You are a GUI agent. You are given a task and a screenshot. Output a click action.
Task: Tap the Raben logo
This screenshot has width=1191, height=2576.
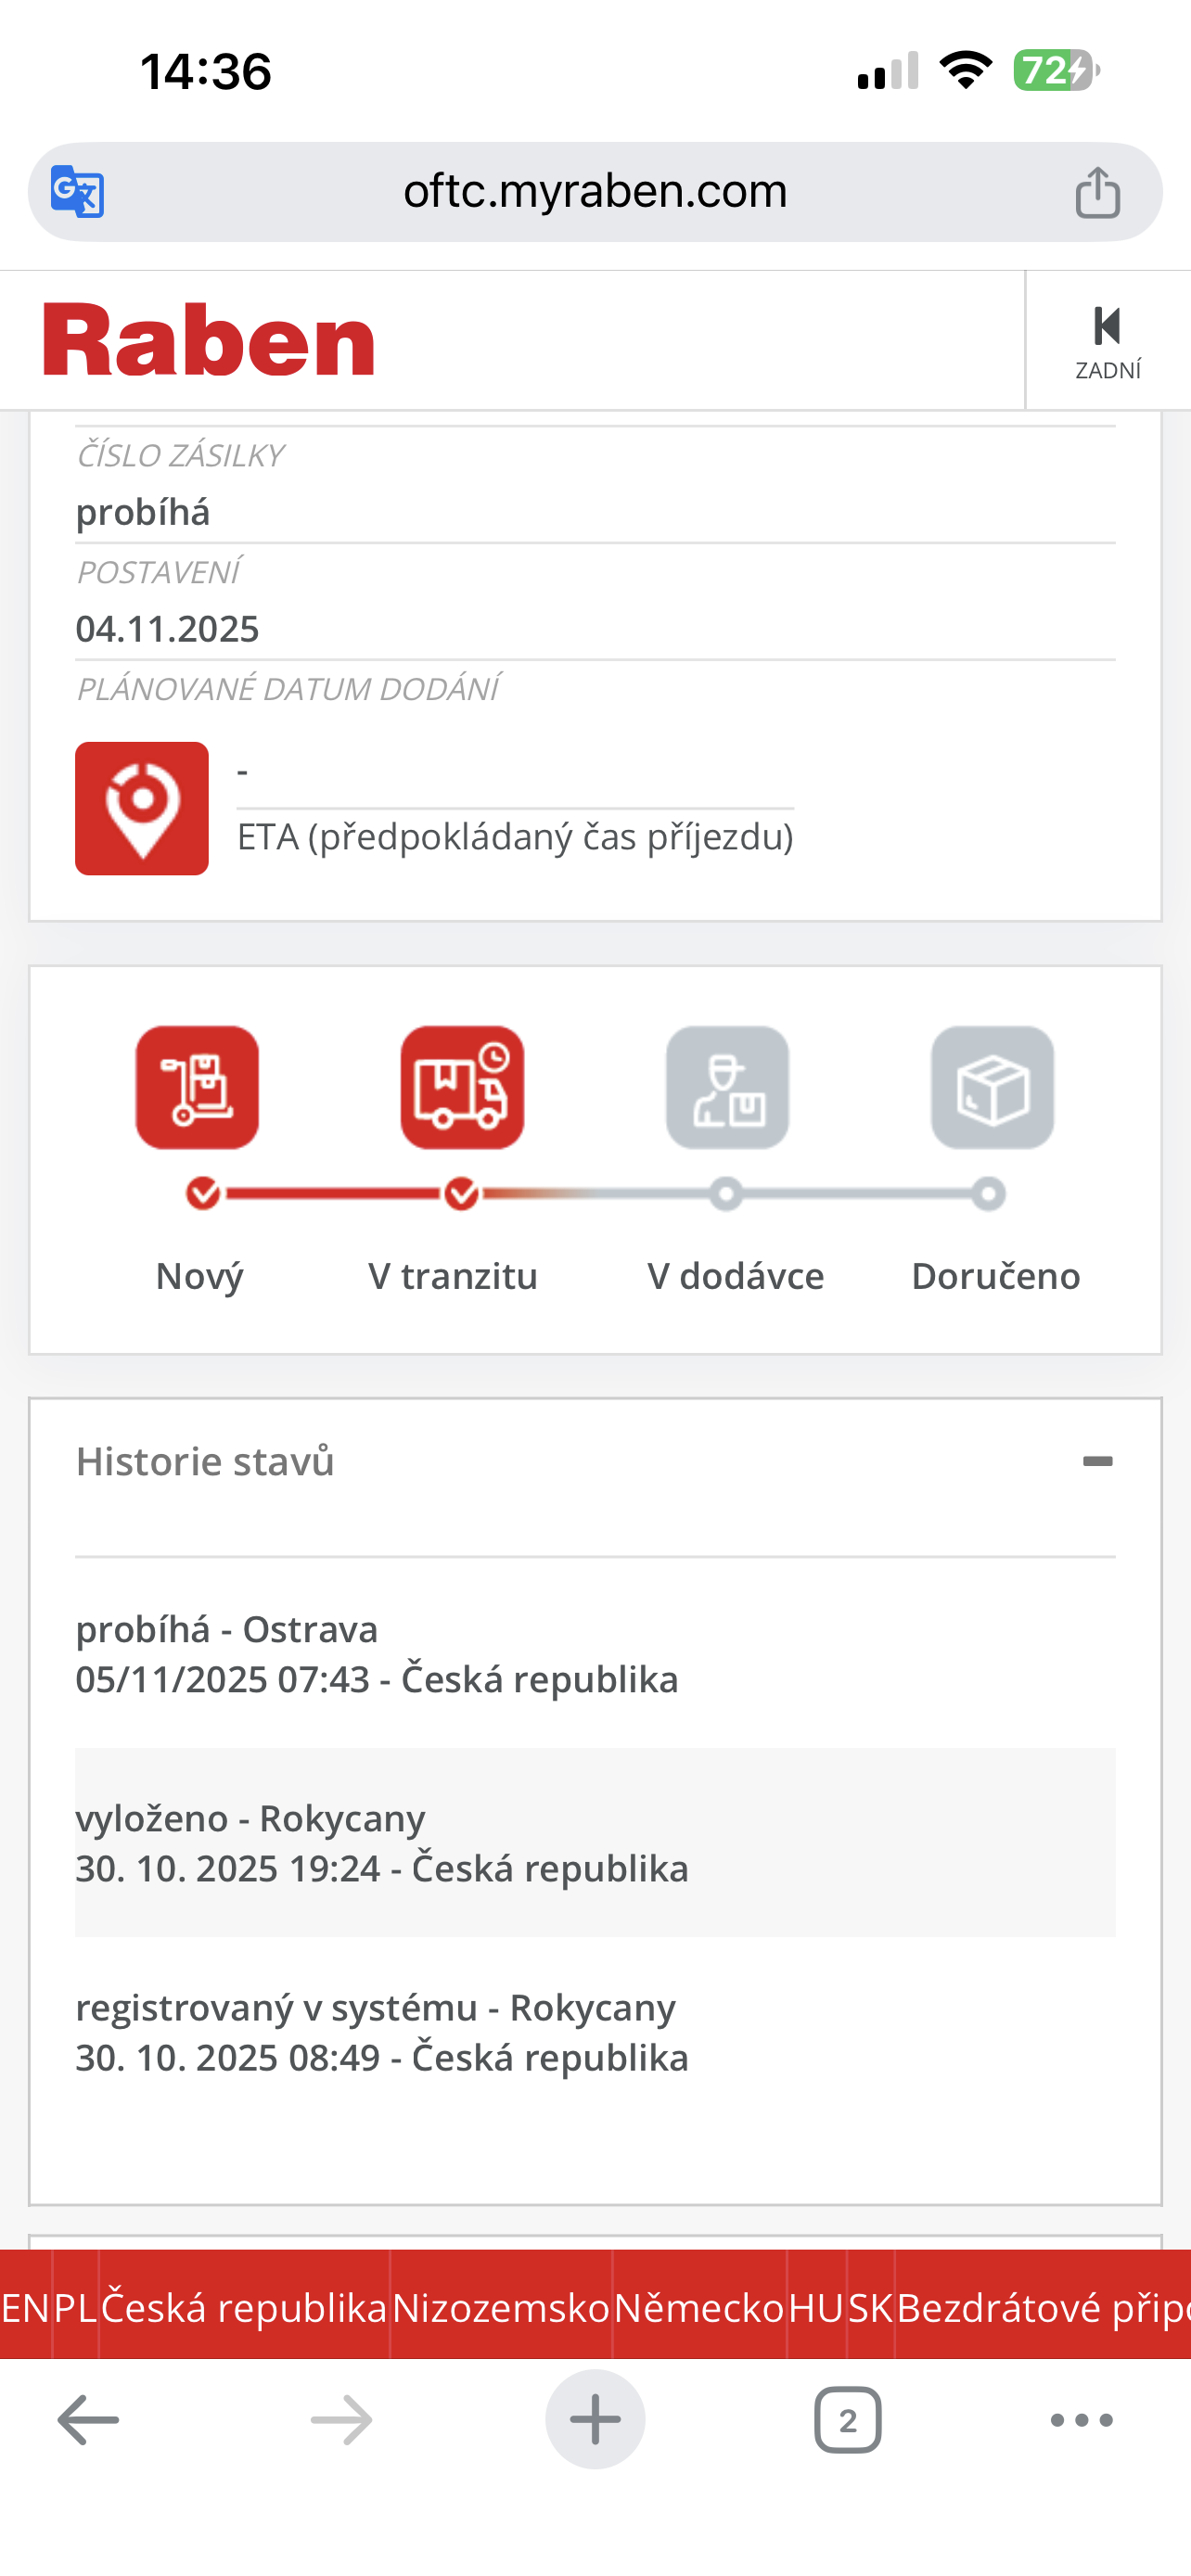coord(208,340)
